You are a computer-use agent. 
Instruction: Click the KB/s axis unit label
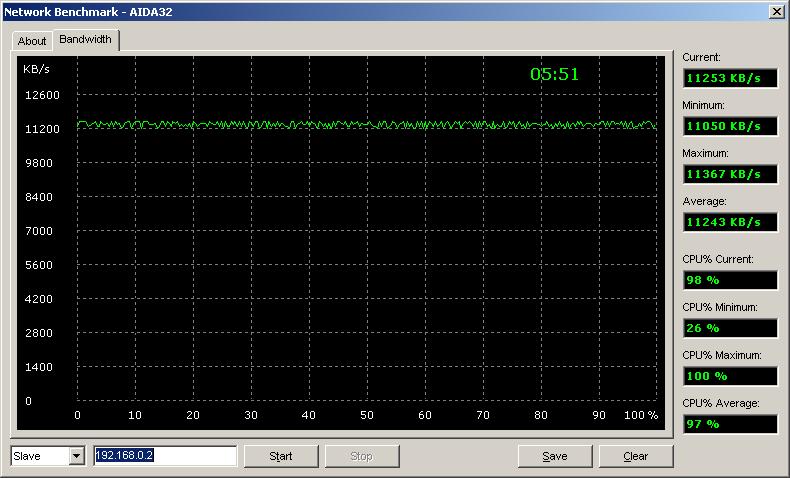(x=36, y=69)
